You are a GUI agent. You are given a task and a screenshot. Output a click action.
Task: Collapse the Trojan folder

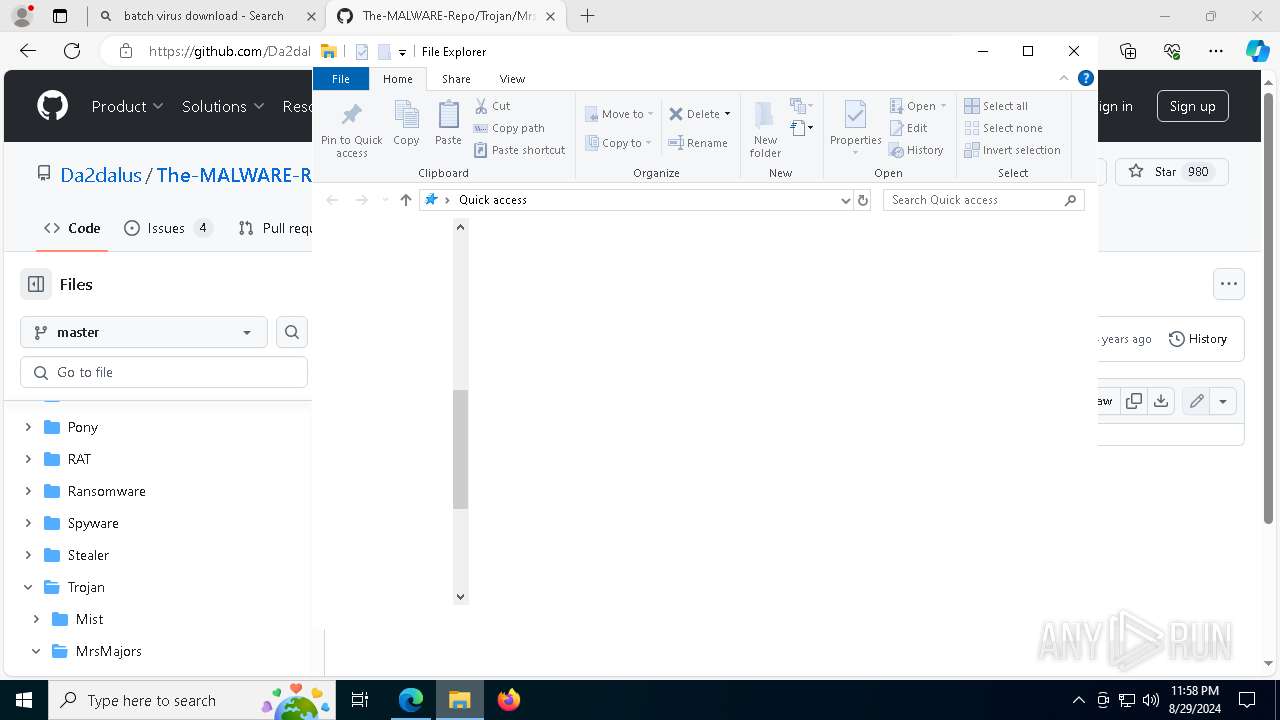click(28, 587)
